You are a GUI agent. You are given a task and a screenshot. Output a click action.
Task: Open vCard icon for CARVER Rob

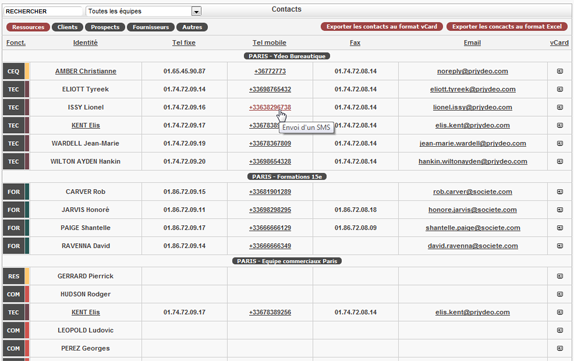pos(560,191)
